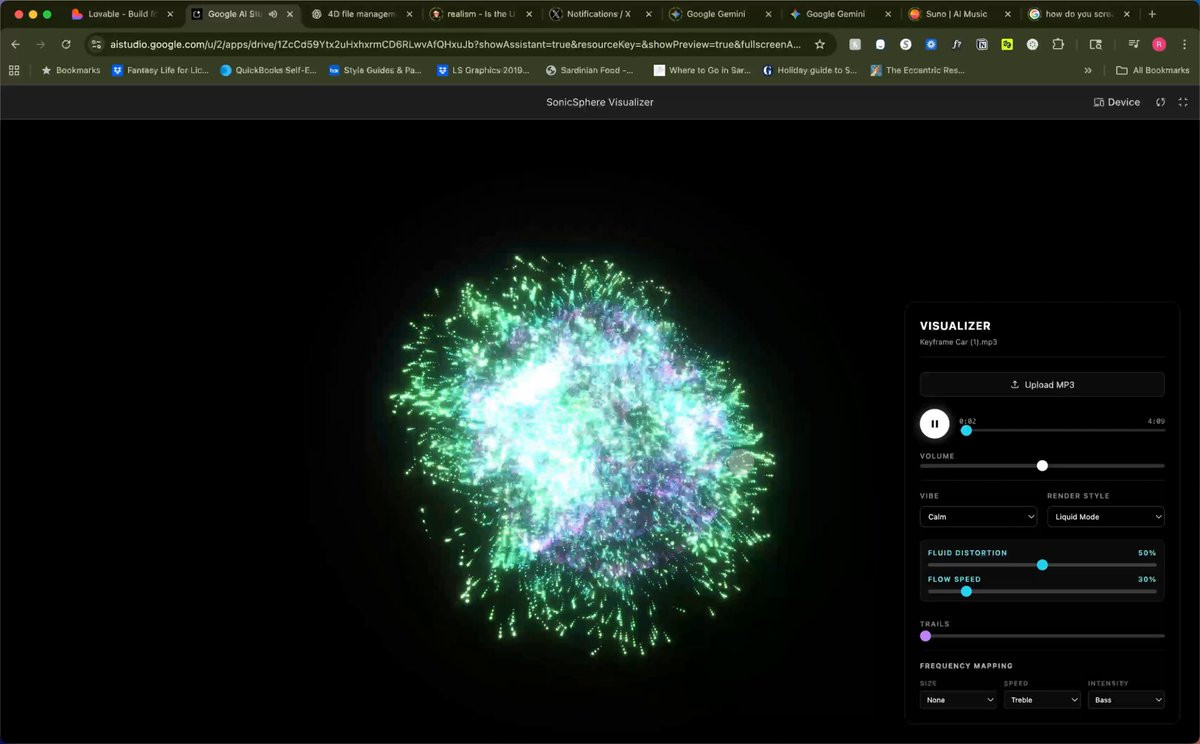Click the 0:02 elapsed time
This screenshot has height=744, width=1200.
(x=967, y=421)
